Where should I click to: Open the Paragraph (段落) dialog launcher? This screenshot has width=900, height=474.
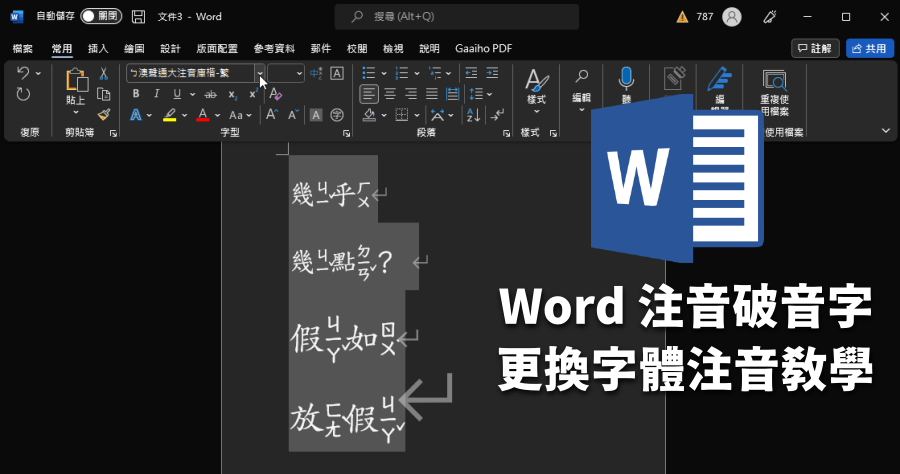coord(506,133)
